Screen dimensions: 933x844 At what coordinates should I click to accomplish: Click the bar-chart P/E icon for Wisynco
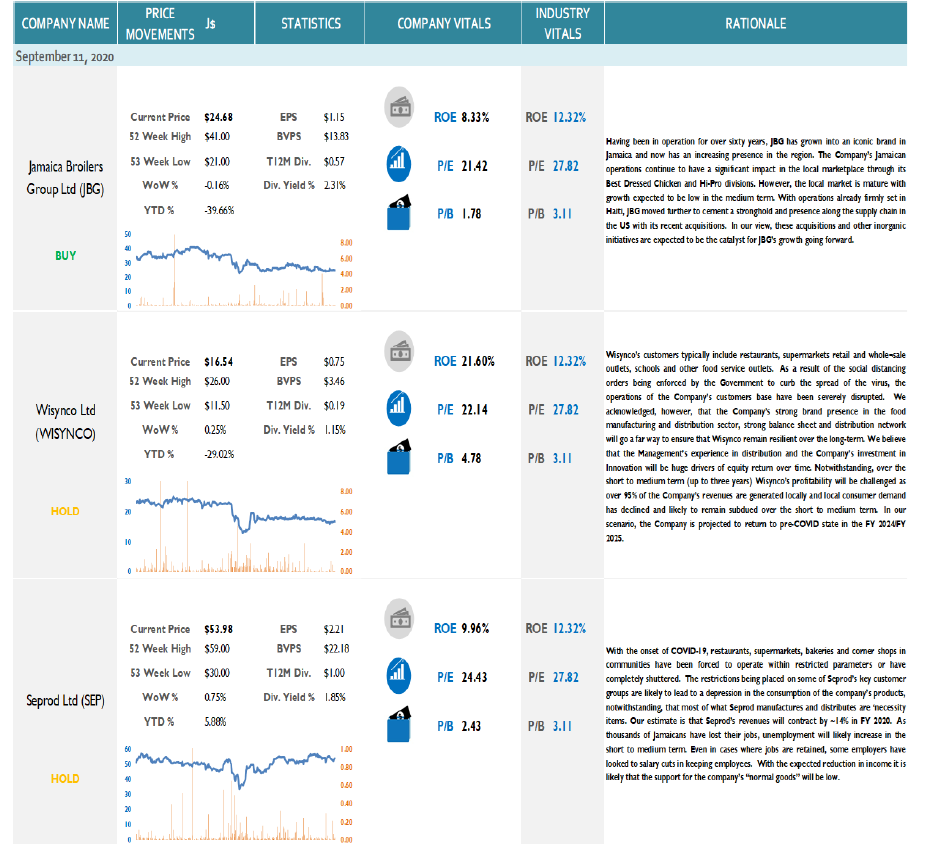coord(399,408)
